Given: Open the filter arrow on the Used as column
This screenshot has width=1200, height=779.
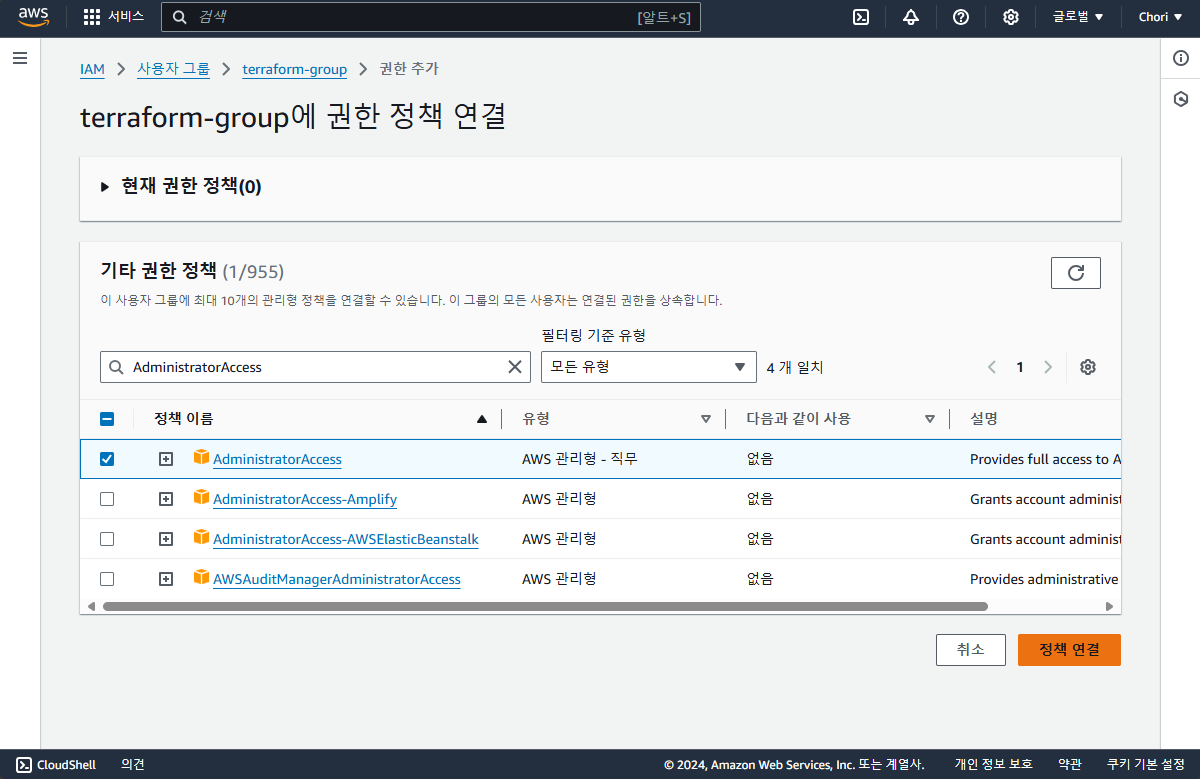Looking at the screenshot, I should click(x=930, y=419).
